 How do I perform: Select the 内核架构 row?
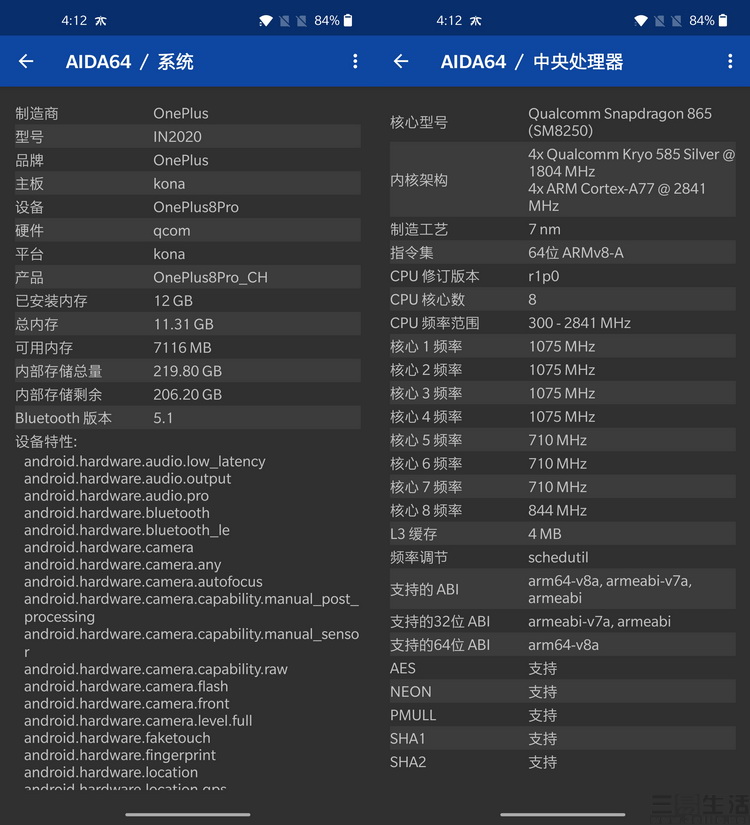click(563, 179)
